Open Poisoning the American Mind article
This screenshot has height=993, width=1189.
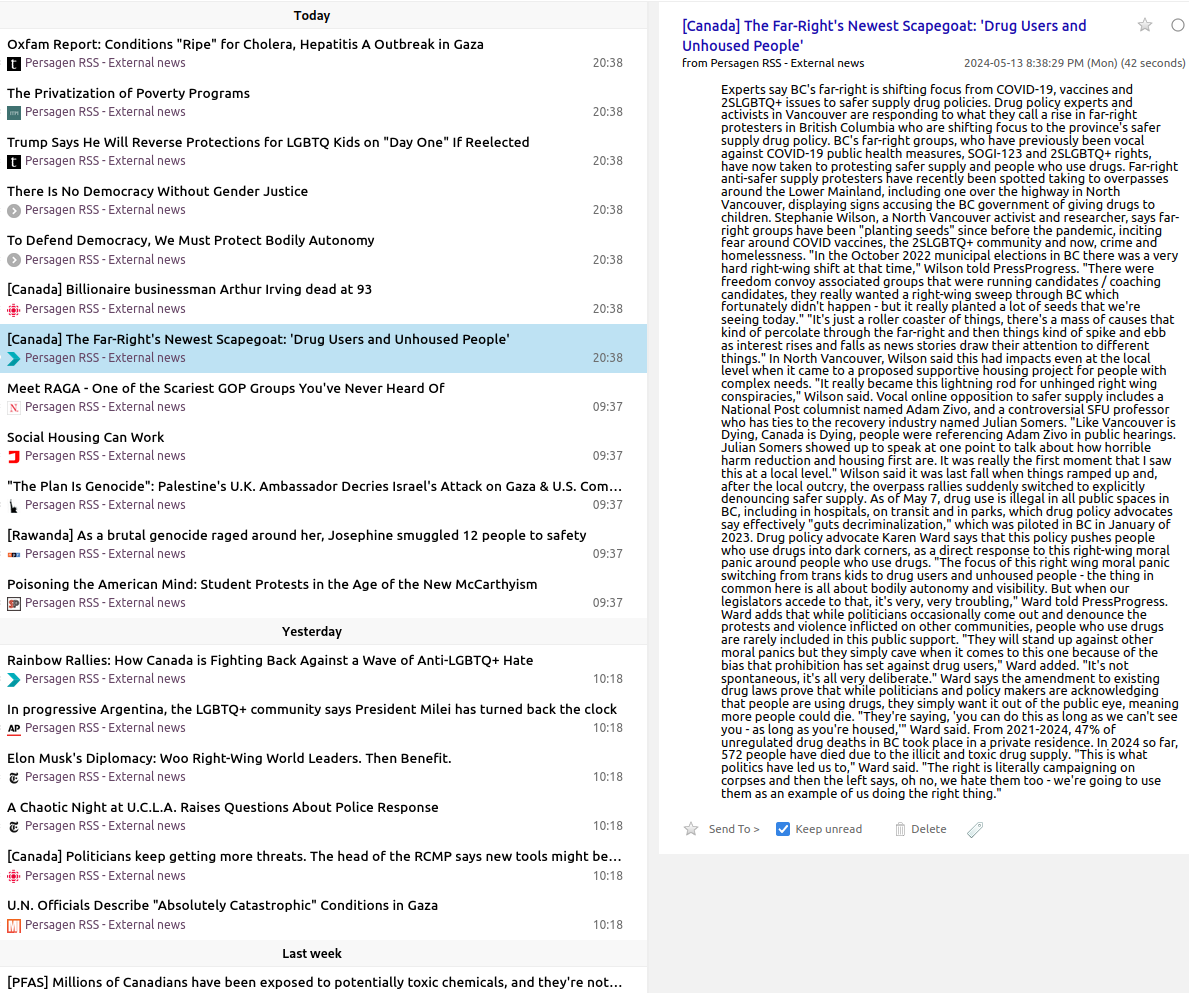coord(323,594)
